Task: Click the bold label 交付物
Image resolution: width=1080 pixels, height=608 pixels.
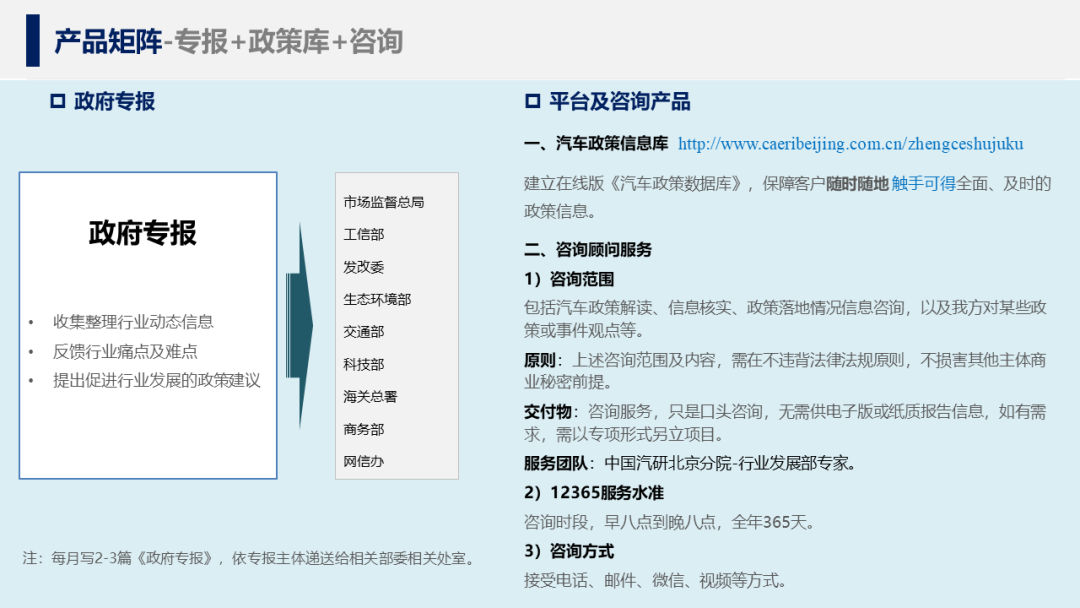Action: point(548,412)
